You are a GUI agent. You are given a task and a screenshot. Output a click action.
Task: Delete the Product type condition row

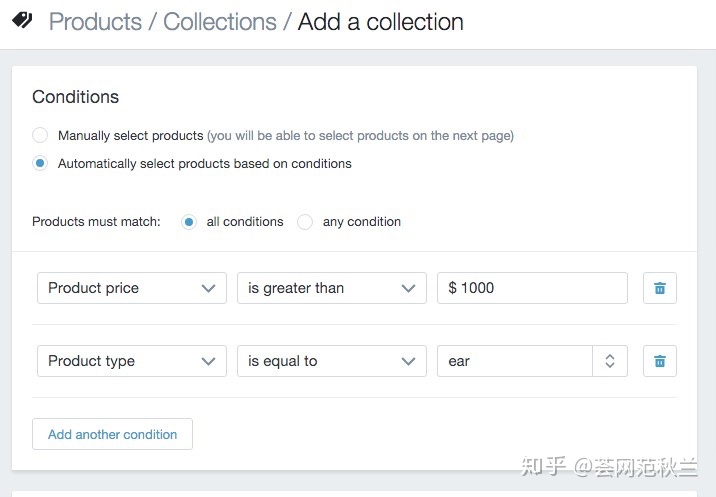tap(659, 361)
